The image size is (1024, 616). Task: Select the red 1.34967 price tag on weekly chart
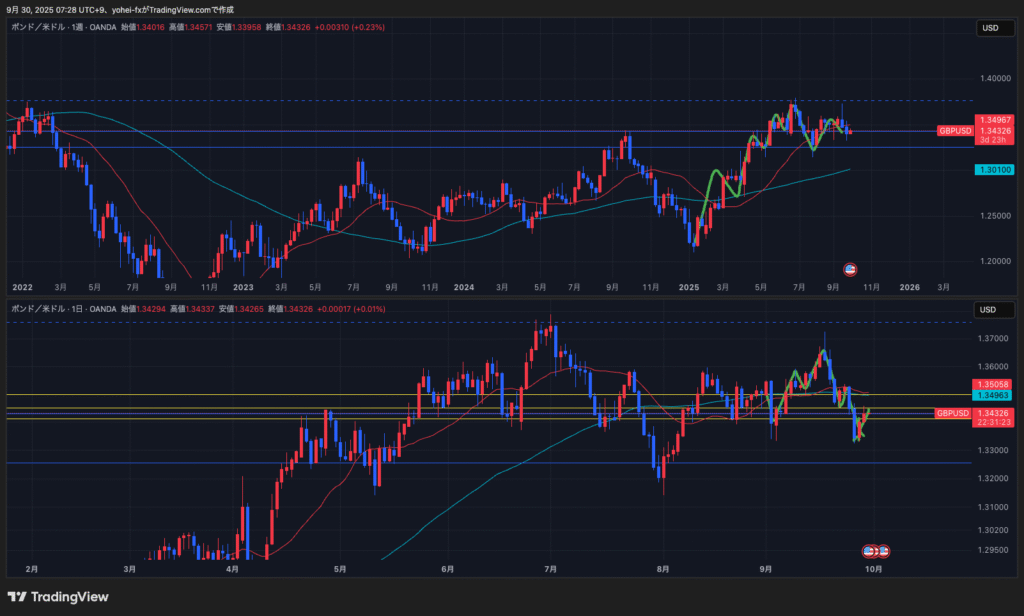point(995,120)
